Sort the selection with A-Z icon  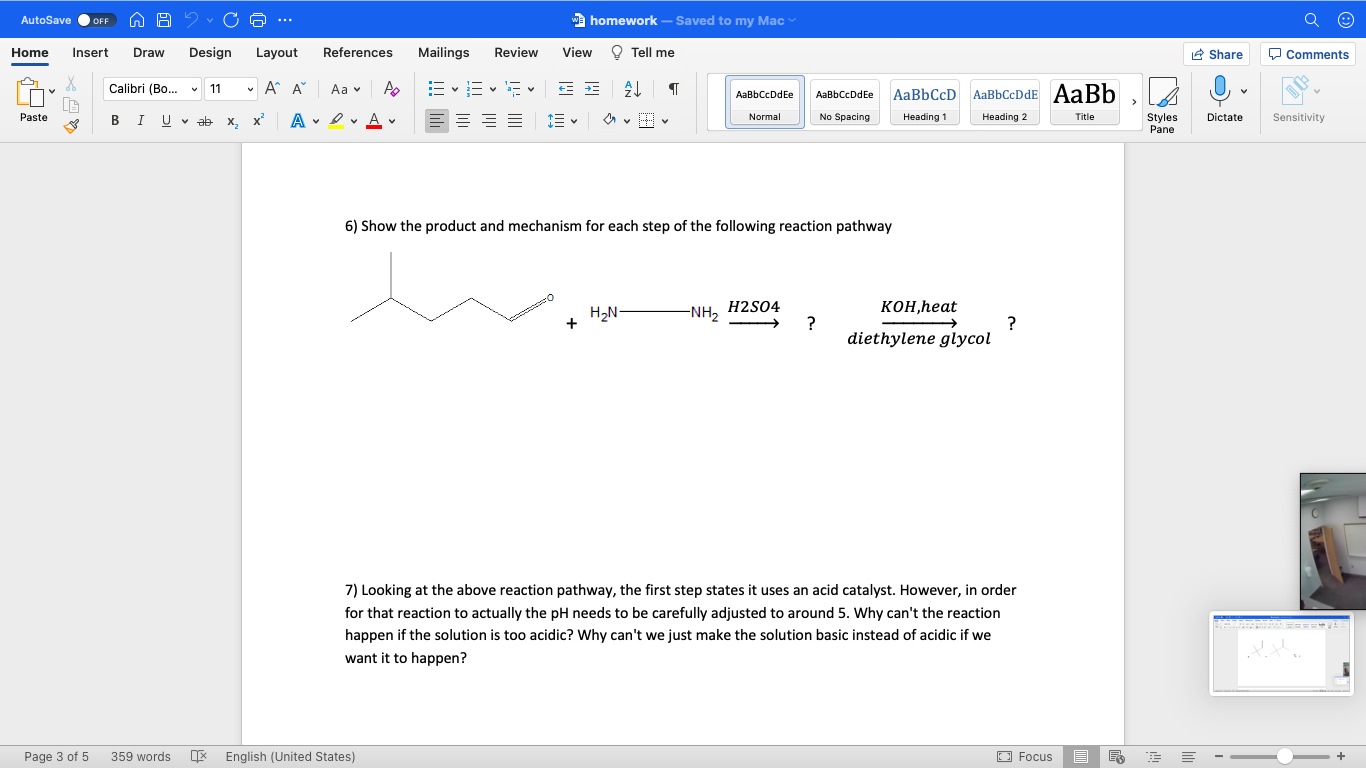coord(632,89)
